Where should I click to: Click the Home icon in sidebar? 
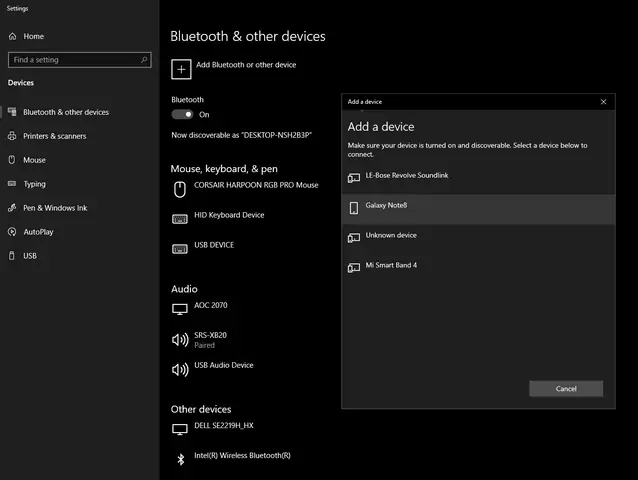pos(13,36)
